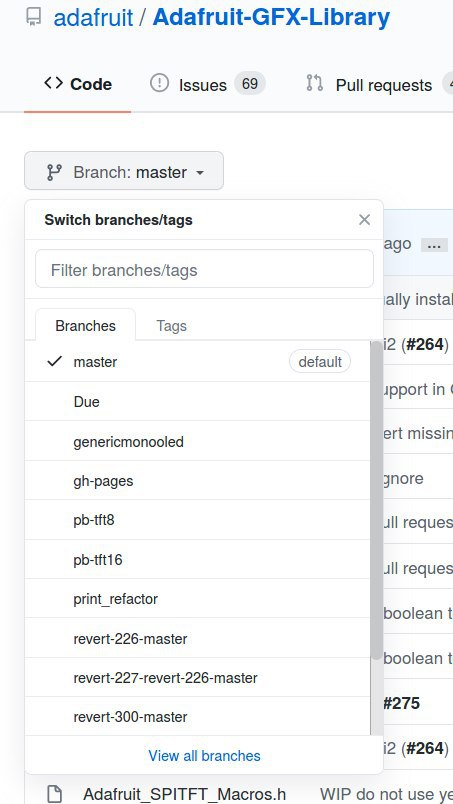Viewport: 453px width, 804px height.
Task: Click the Issues exclamation icon
Action: (x=160, y=83)
